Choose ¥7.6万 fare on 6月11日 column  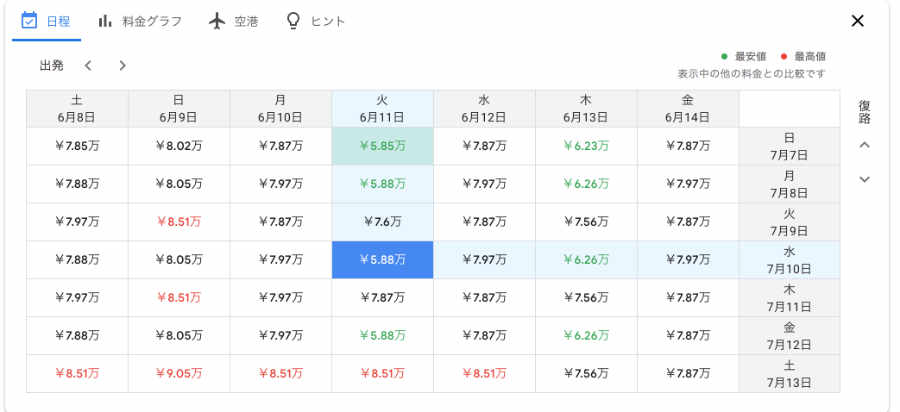pos(382,222)
